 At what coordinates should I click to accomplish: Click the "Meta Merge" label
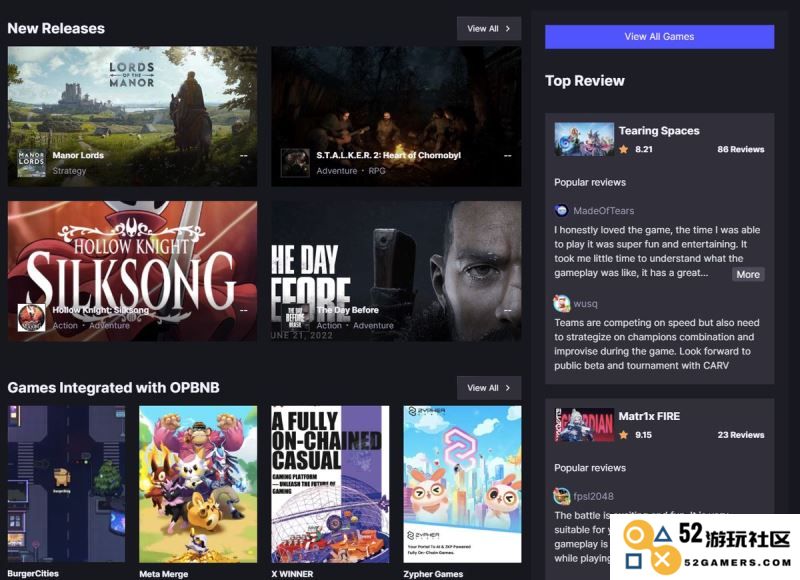point(164,574)
